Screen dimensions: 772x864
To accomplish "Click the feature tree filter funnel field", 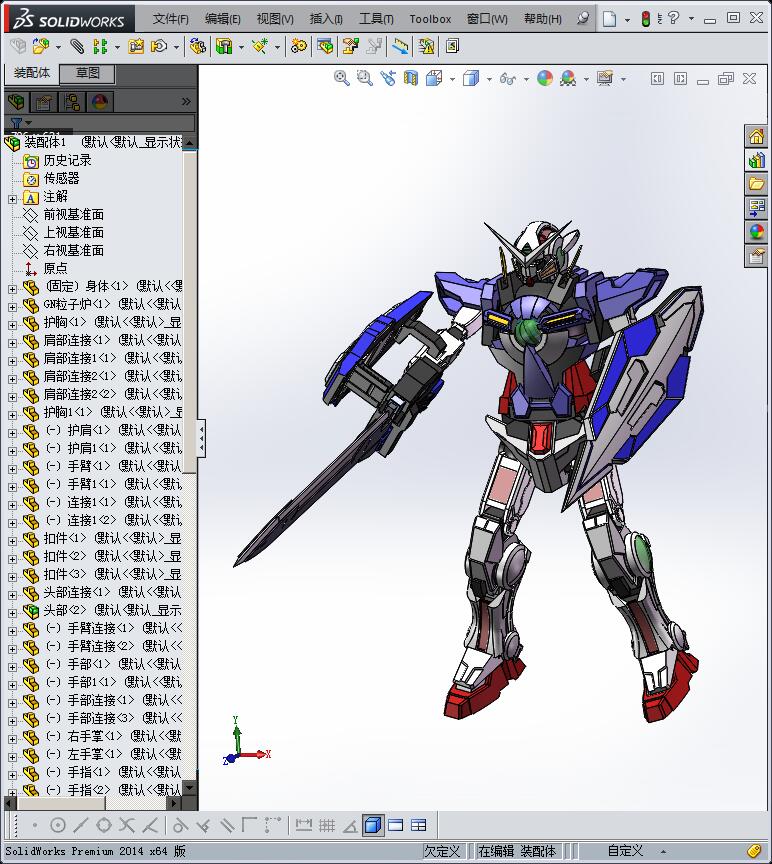I will pyautogui.click(x=100, y=122).
